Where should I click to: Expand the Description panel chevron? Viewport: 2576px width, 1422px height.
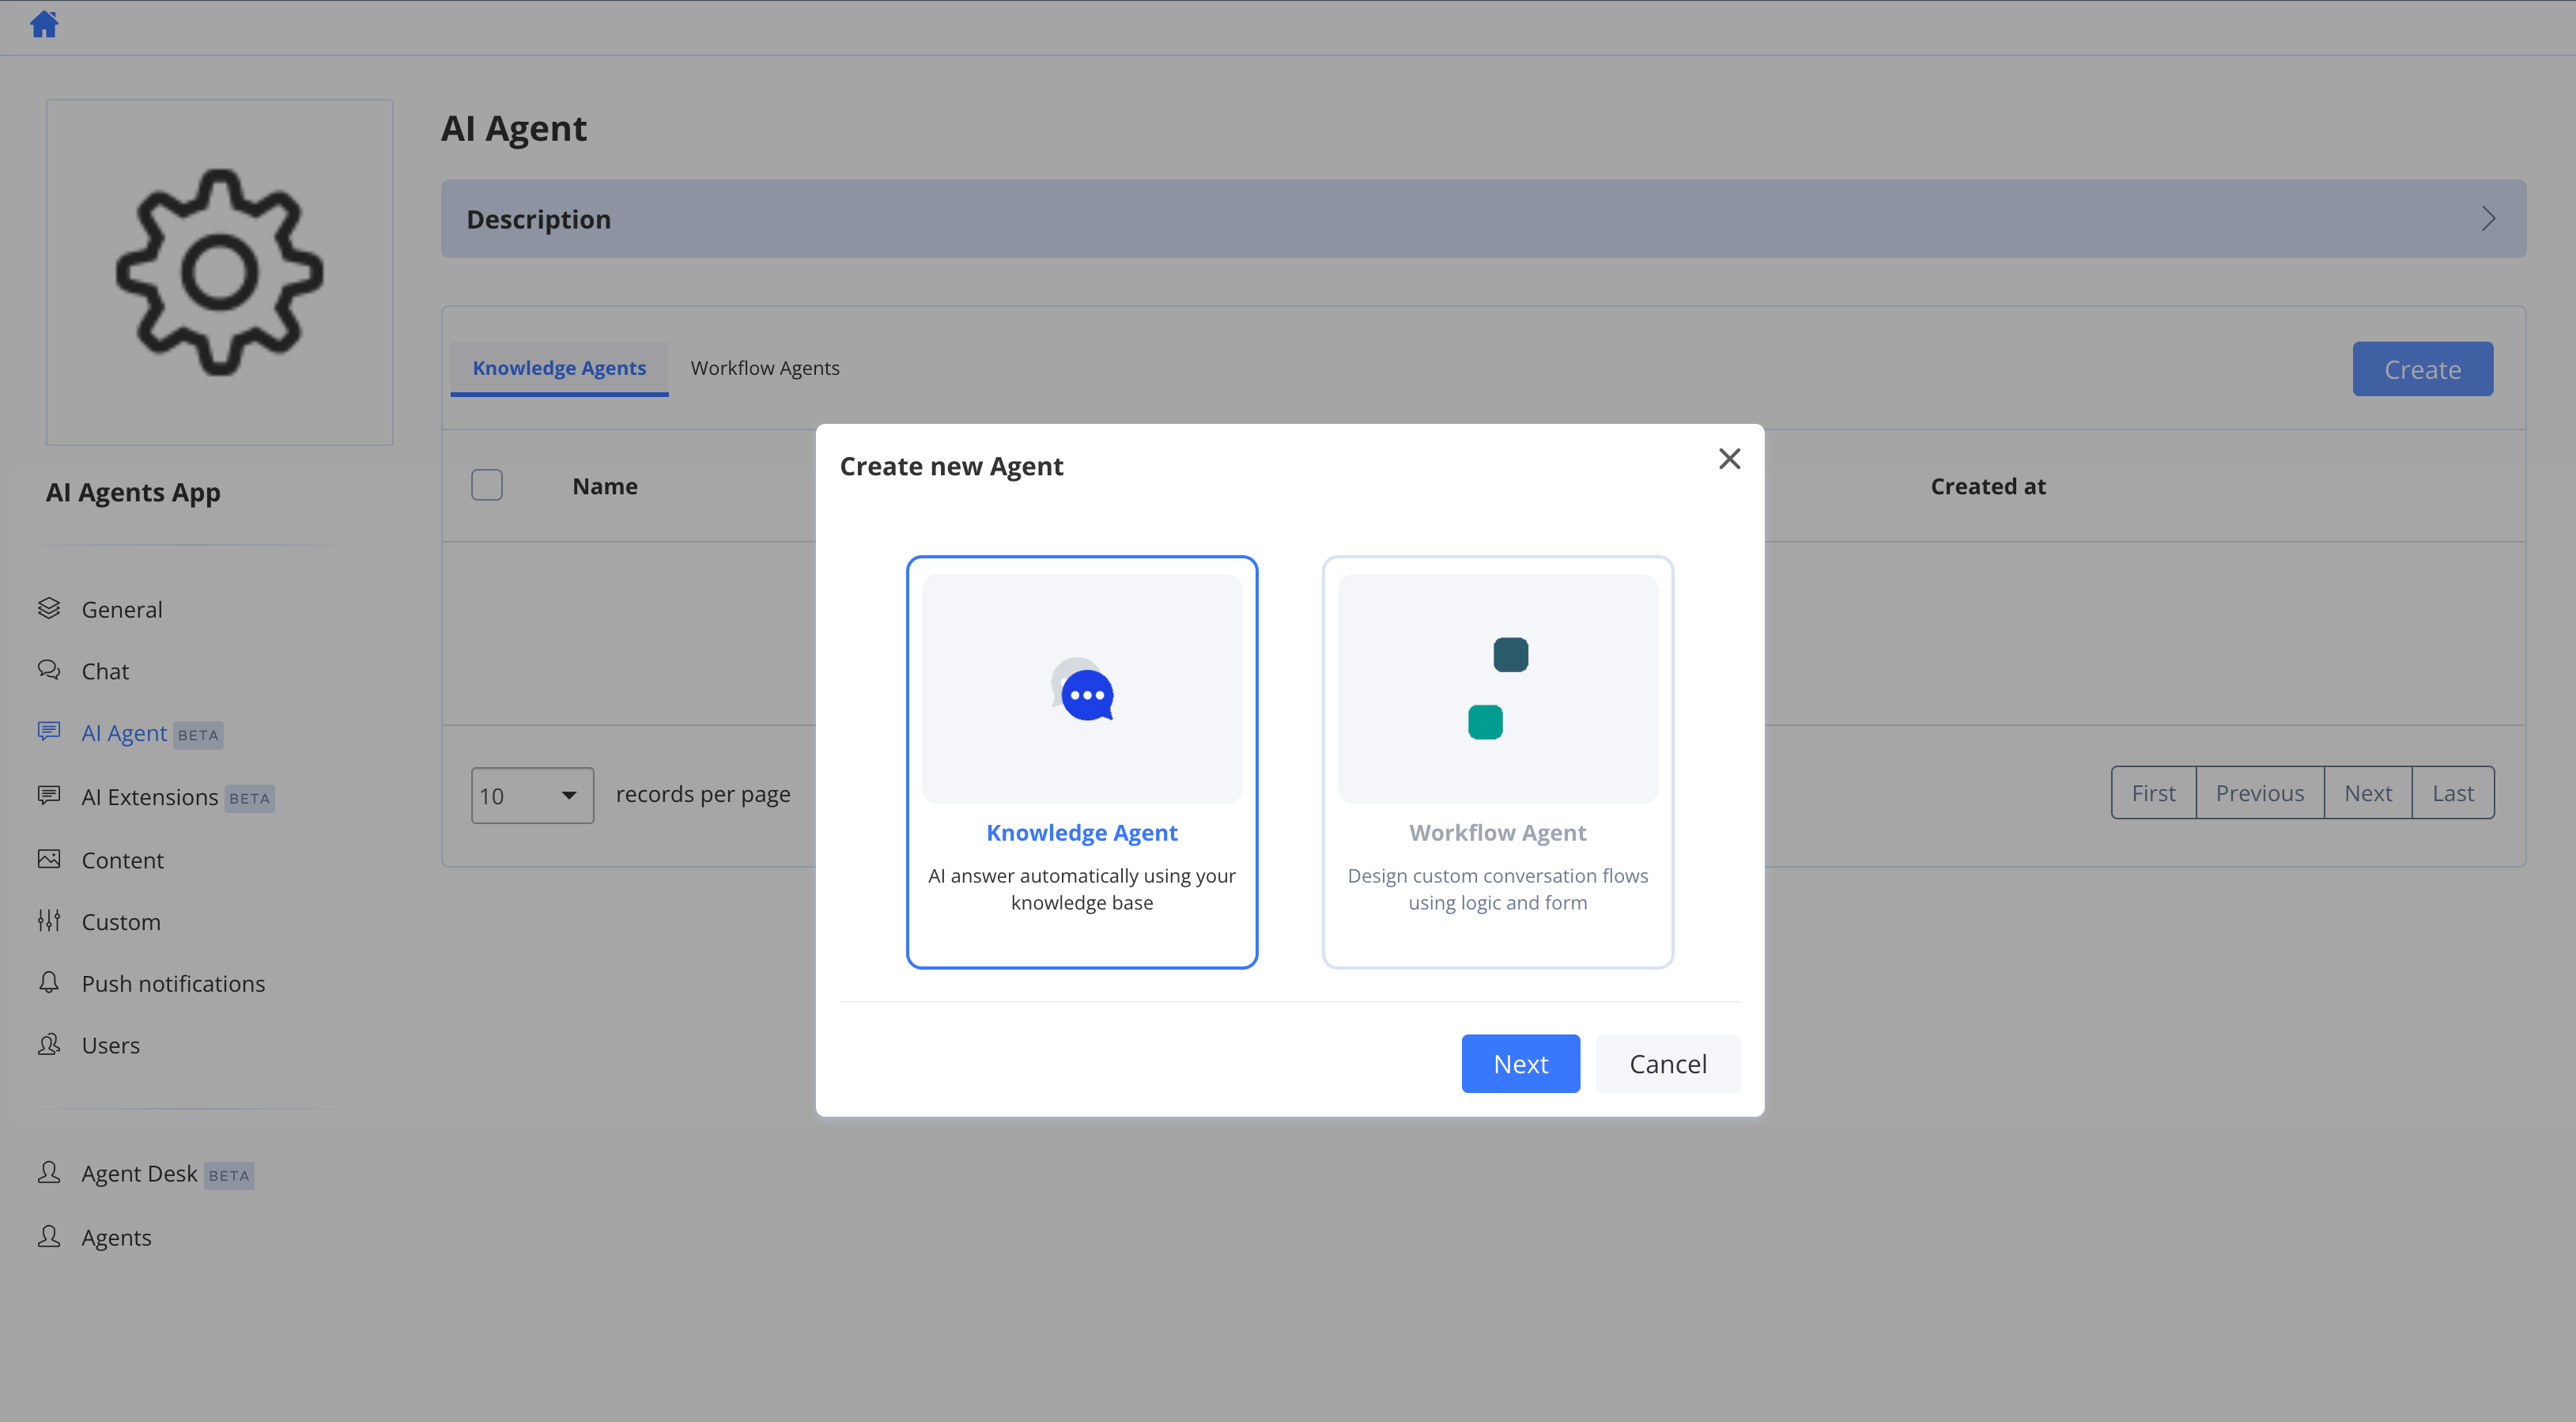point(2488,219)
